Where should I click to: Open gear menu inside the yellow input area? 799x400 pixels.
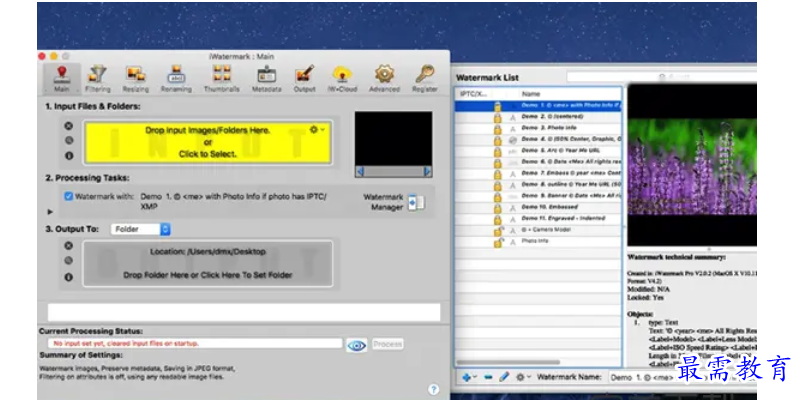[x=316, y=130]
